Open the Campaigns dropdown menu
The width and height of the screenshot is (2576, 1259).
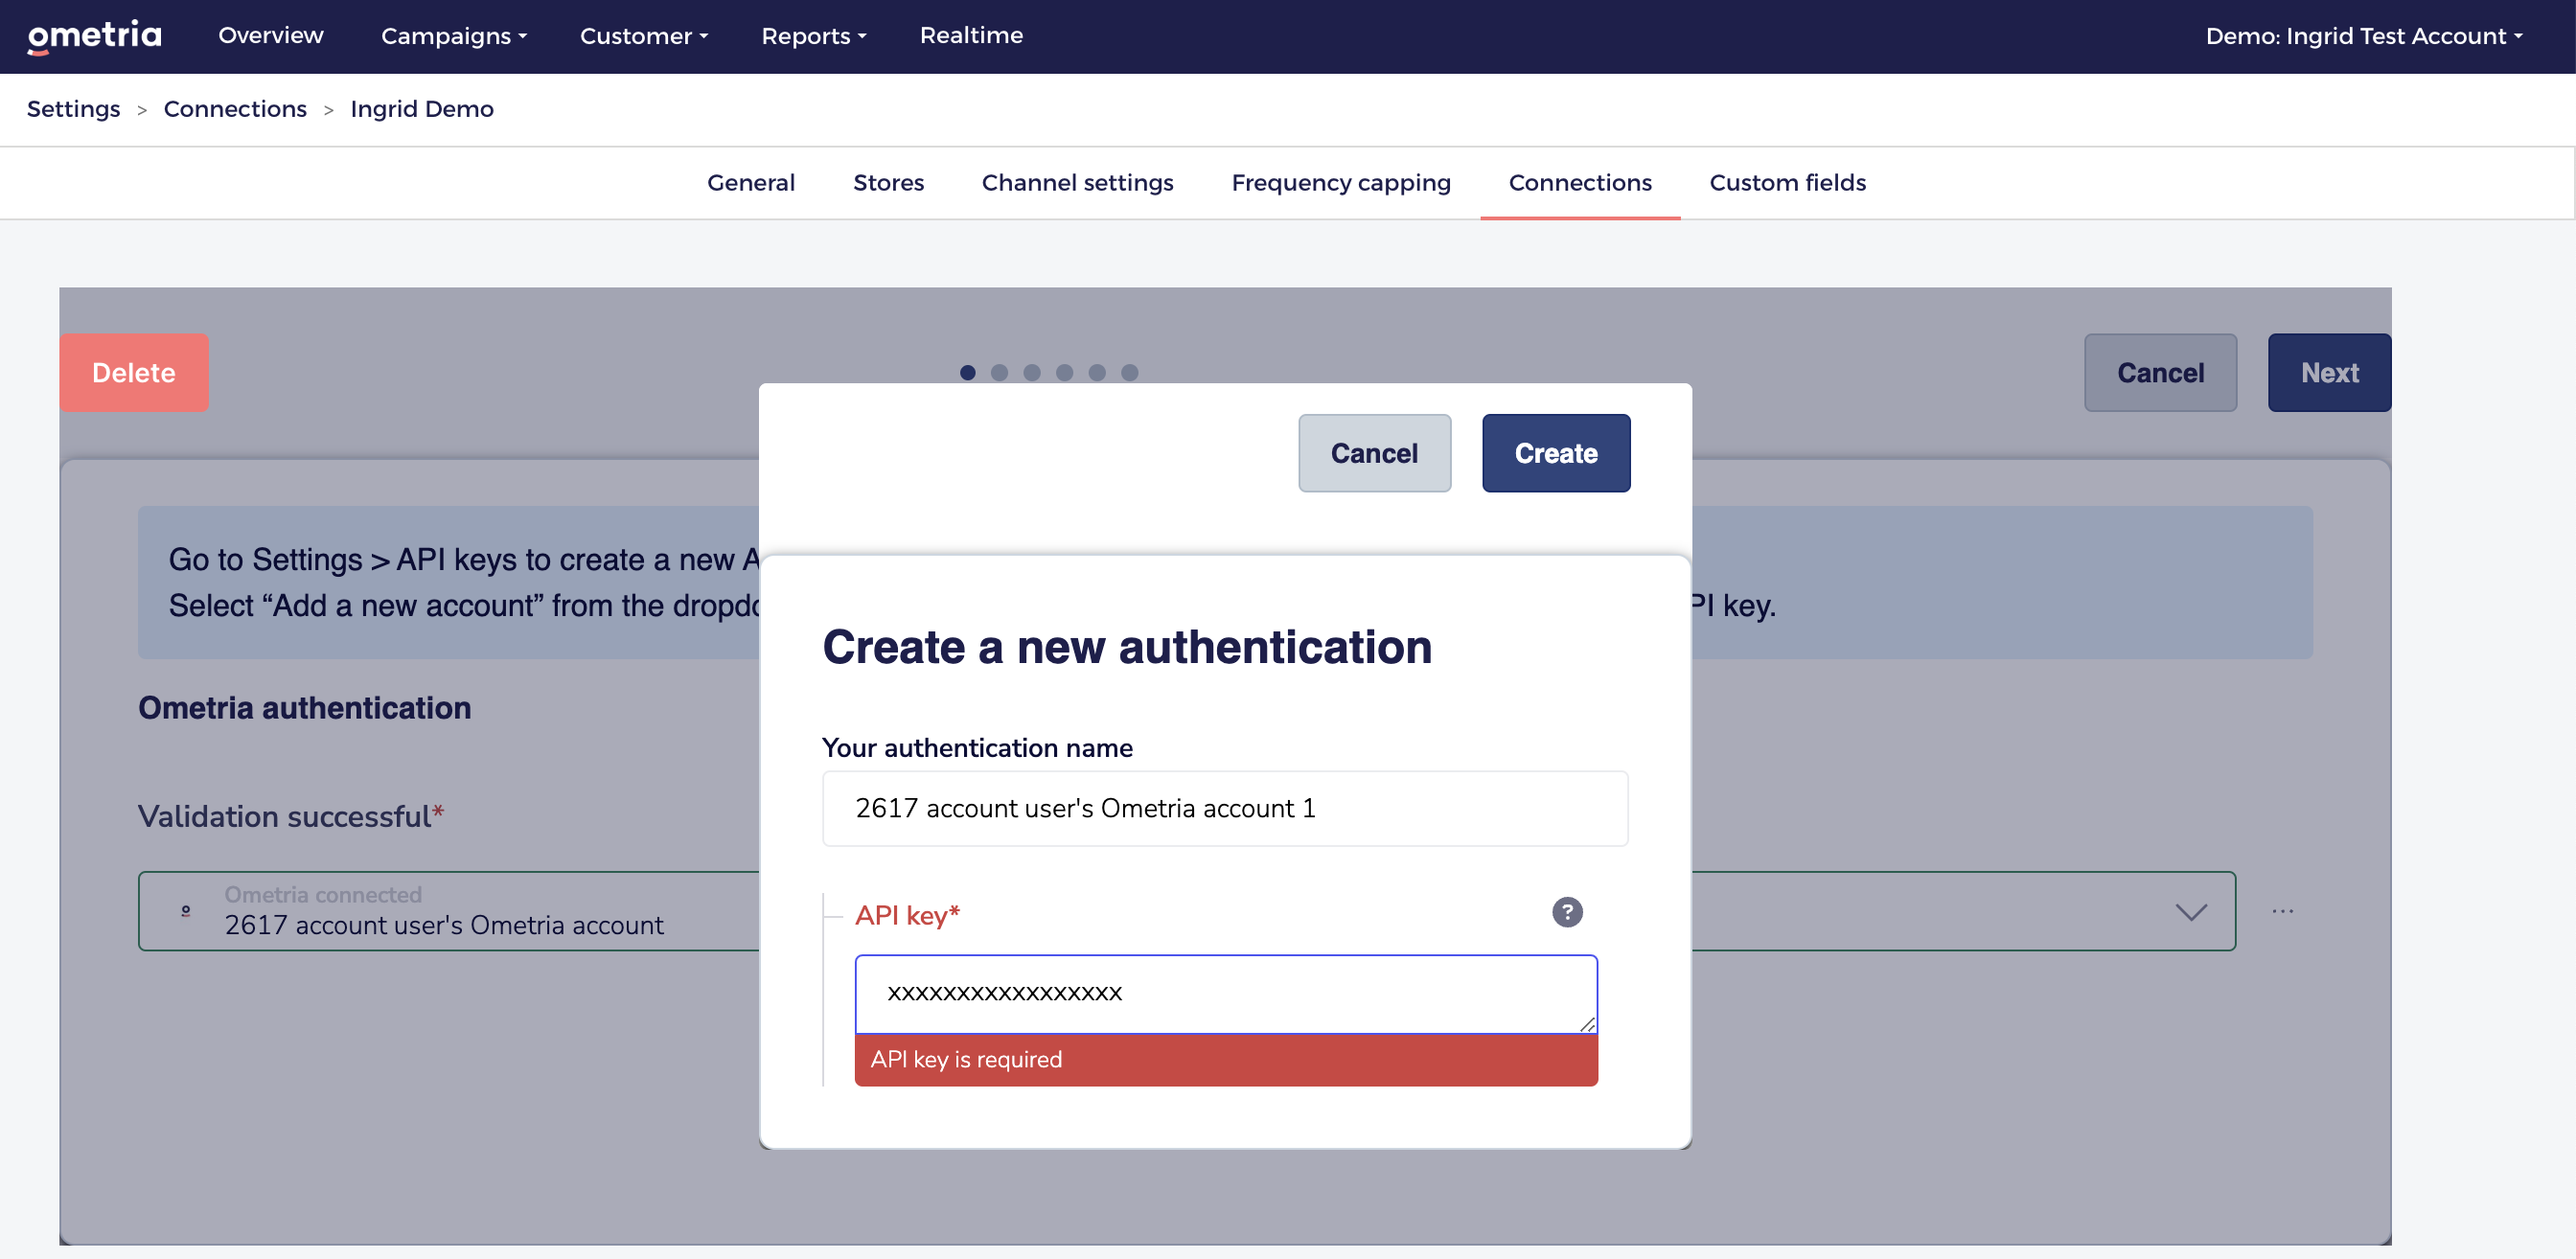point(454,36)
